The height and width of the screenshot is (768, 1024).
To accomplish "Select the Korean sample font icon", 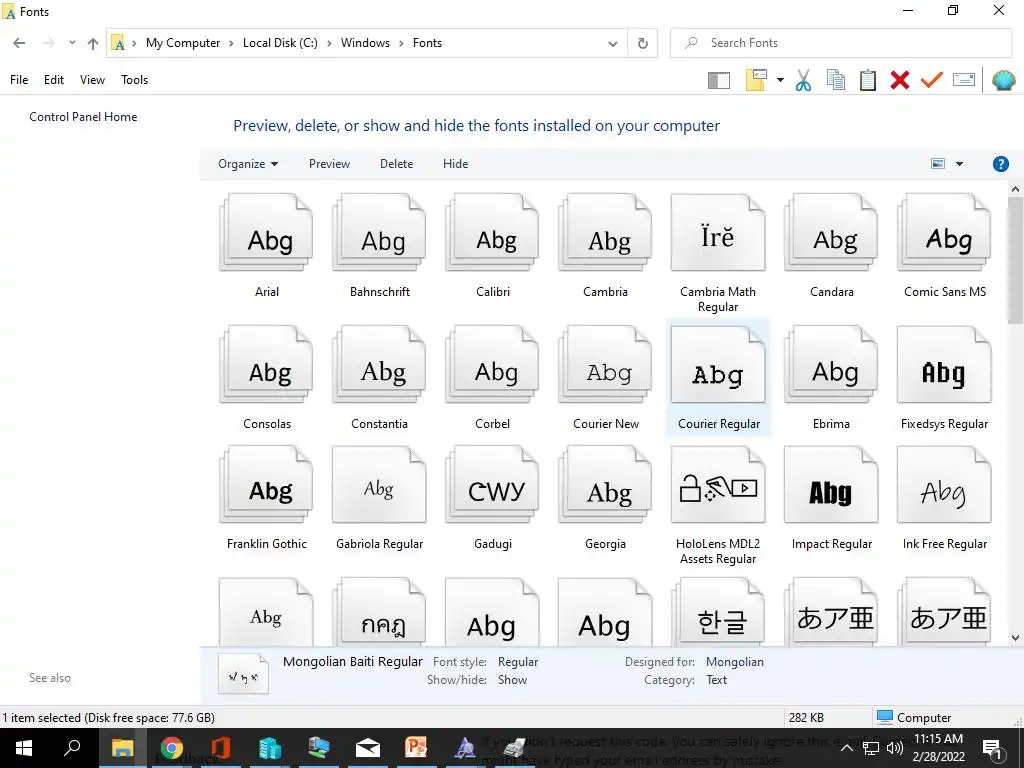I will point(718,612).
